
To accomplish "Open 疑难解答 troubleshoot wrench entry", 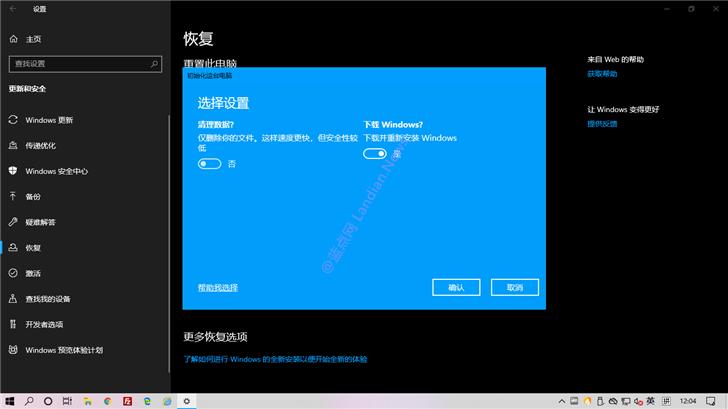I will click(x=40, y=222).
